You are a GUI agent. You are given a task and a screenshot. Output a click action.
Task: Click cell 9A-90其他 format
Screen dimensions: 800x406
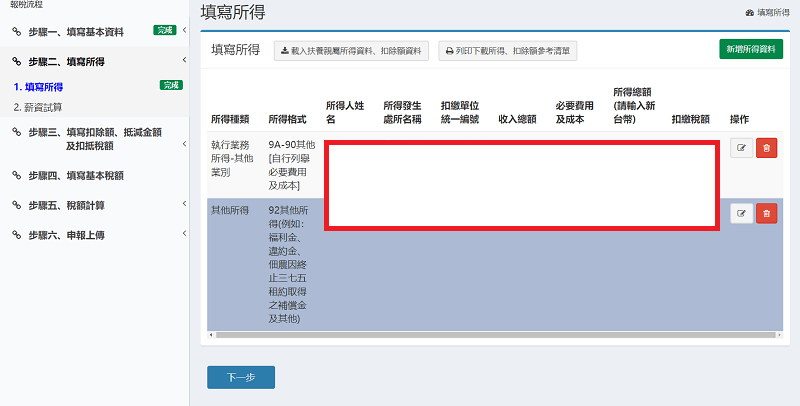(292, 165)
